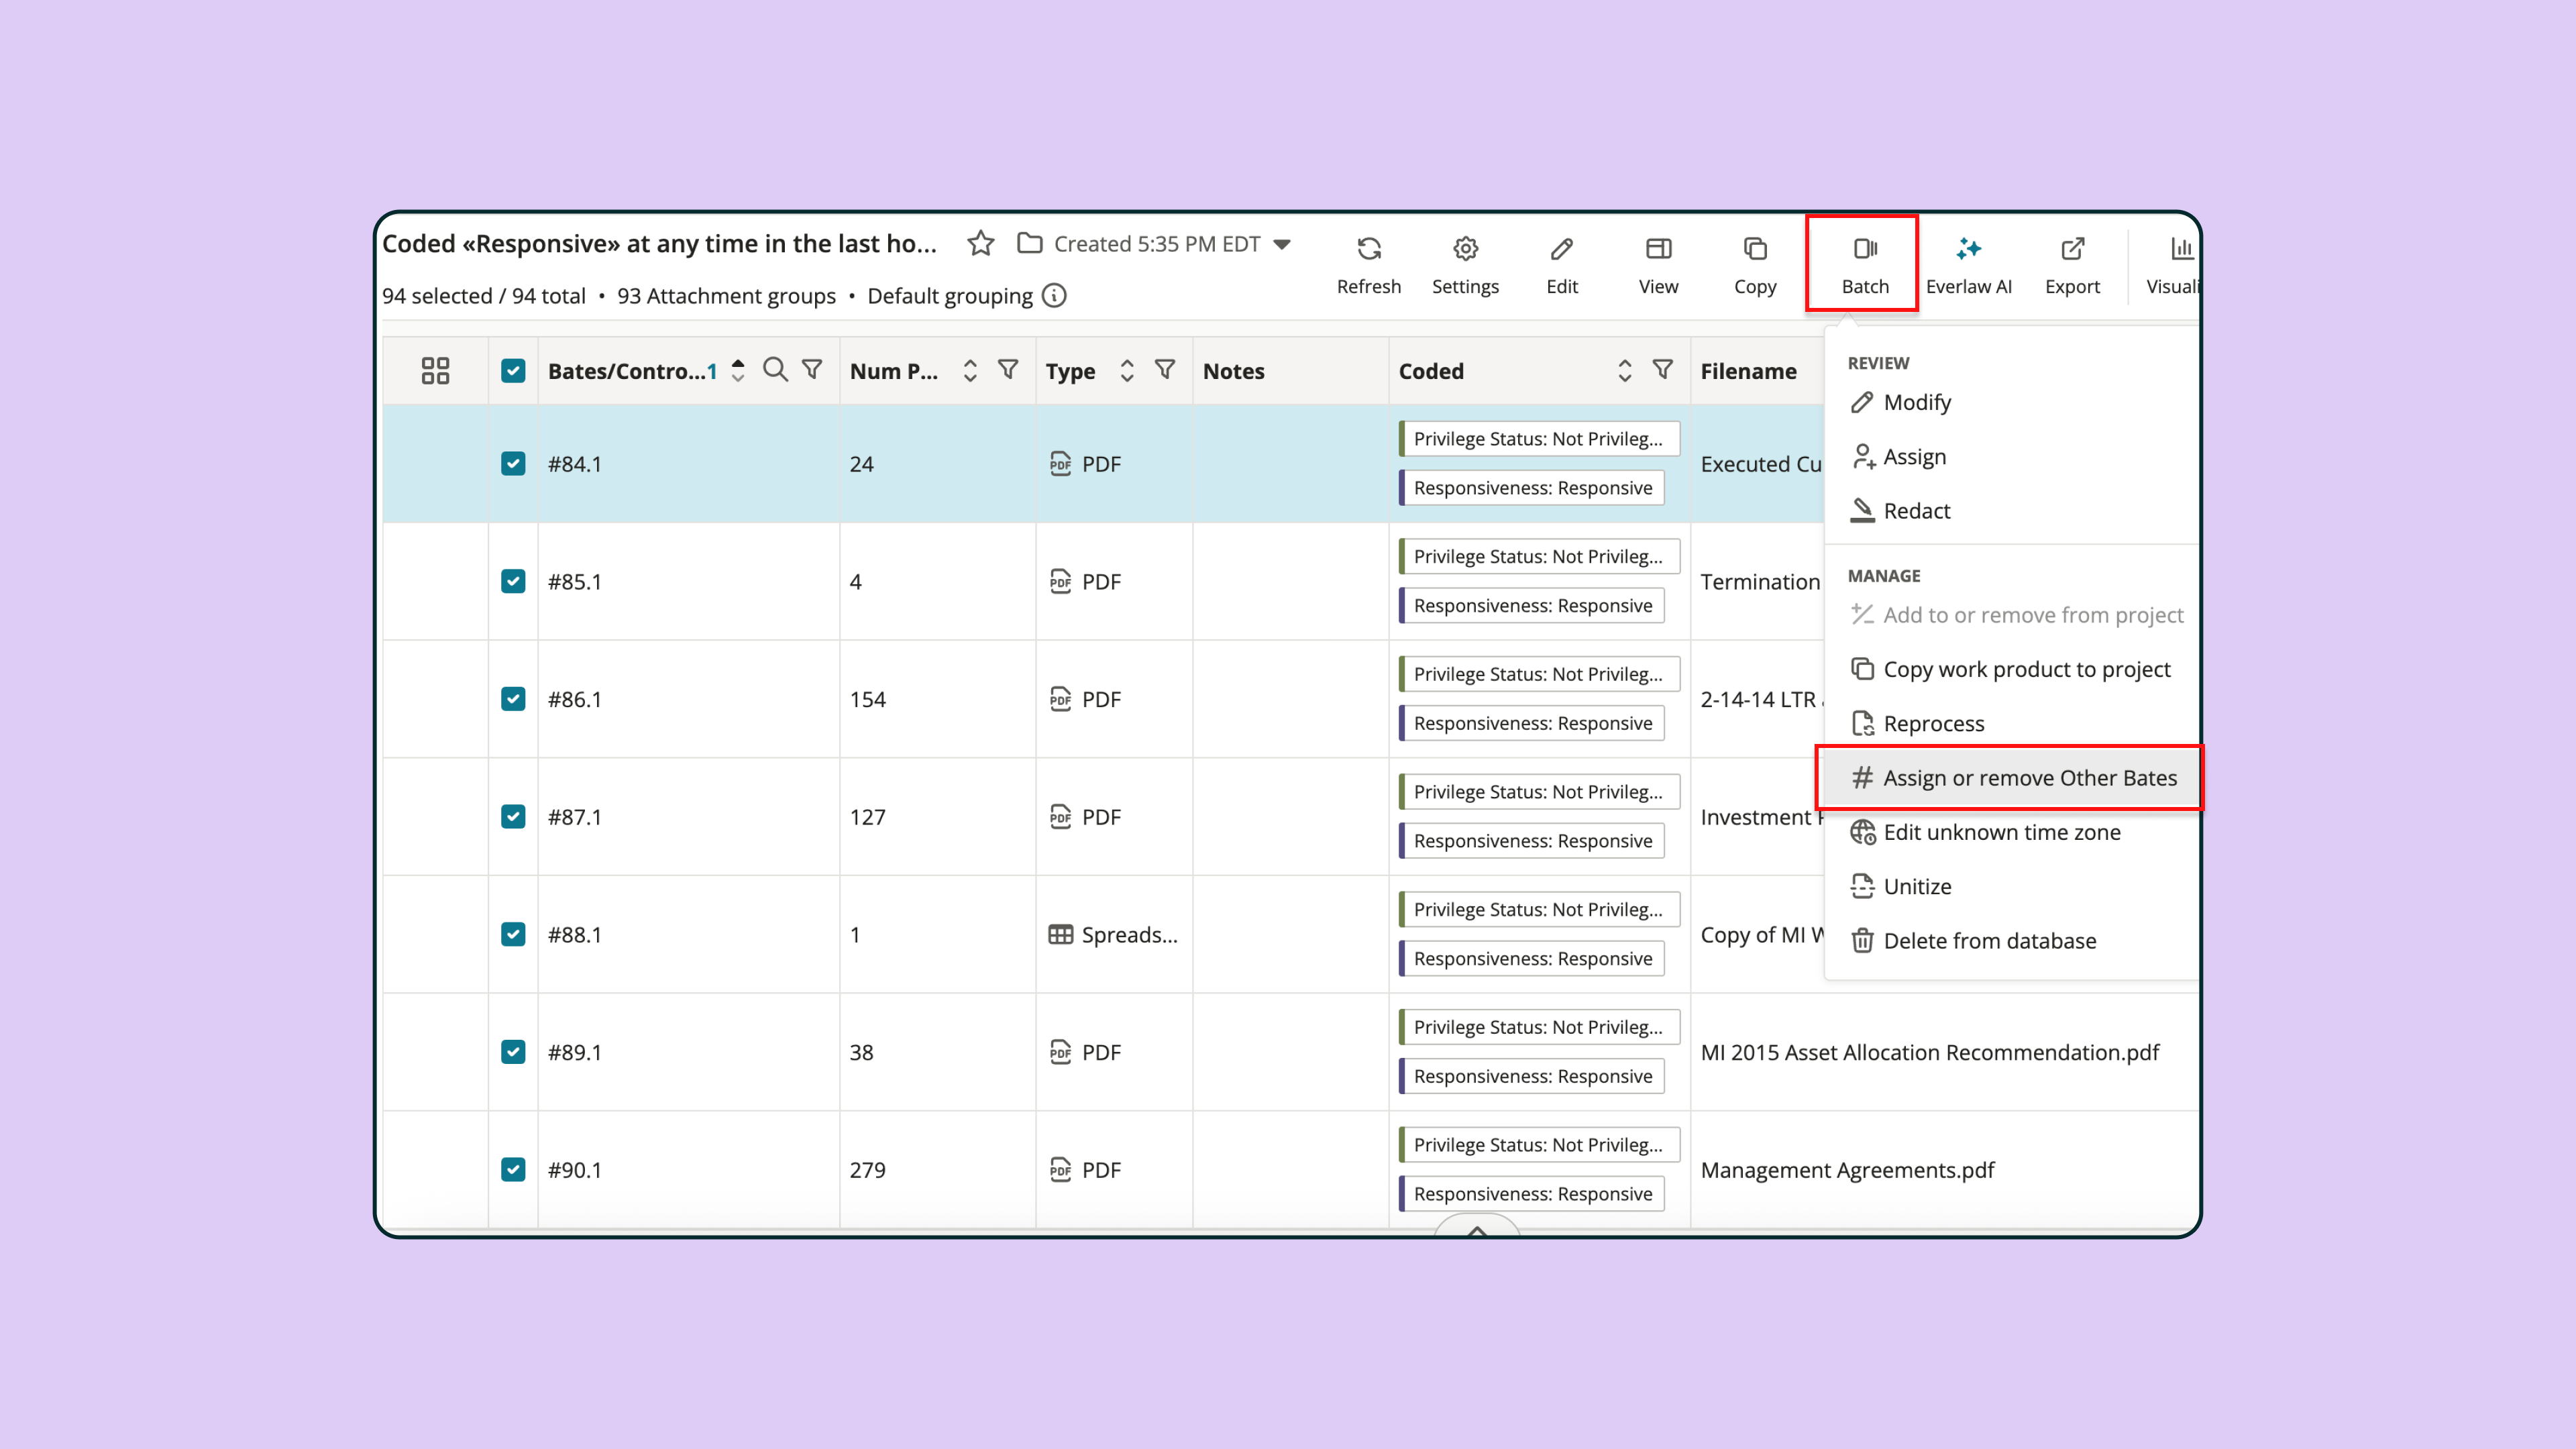Filter the Bates/Control column
2576x1449 pixels.
point(812,370)
